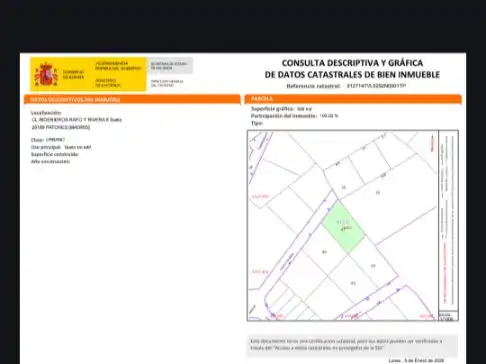Click the grey disclaimer note below the map
Viewport: 486px width, 364px height.
coord(352,345)
